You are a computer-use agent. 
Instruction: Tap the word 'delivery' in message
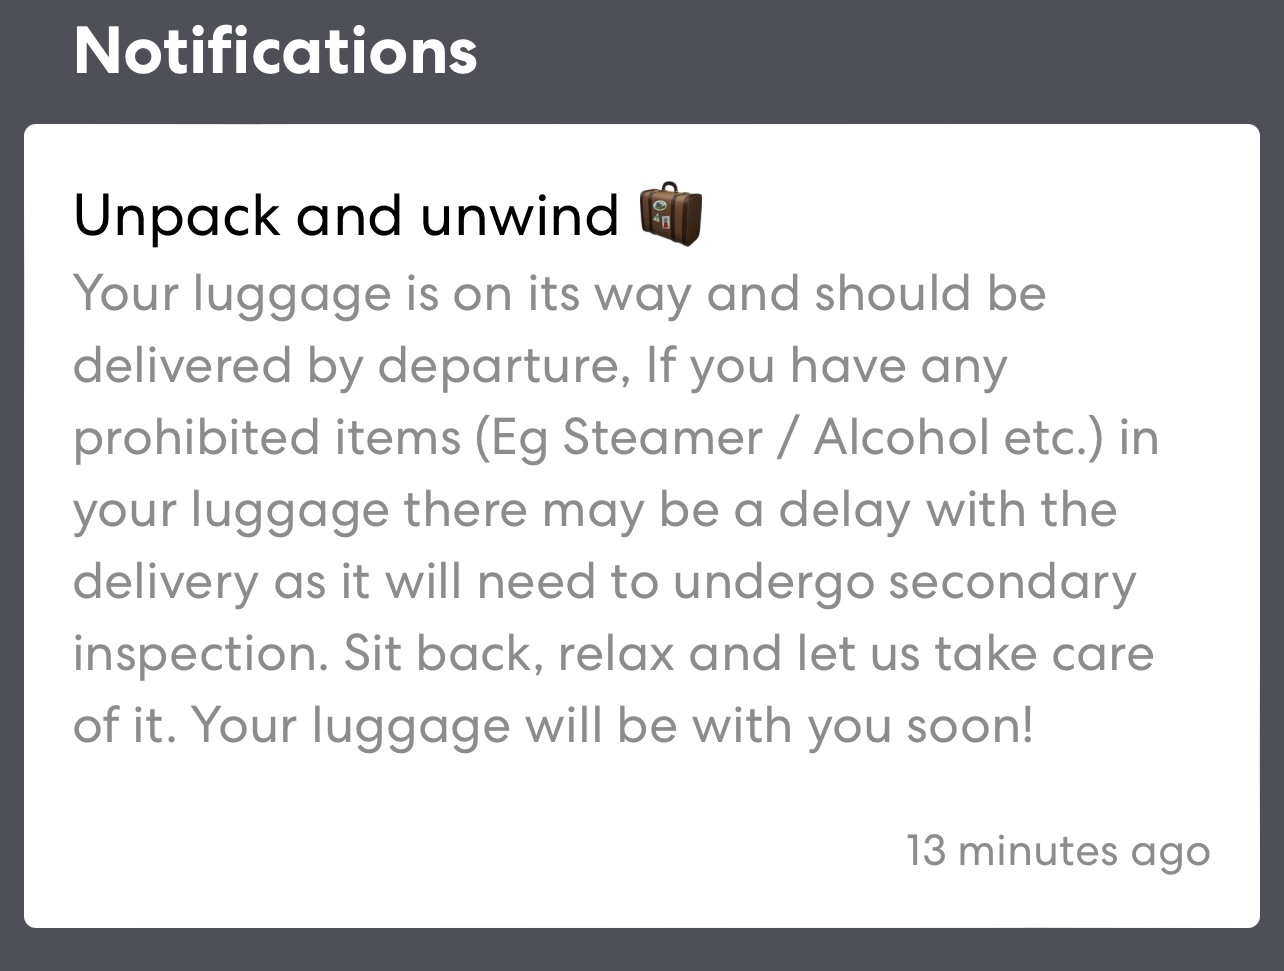click(x=166, y=584)
